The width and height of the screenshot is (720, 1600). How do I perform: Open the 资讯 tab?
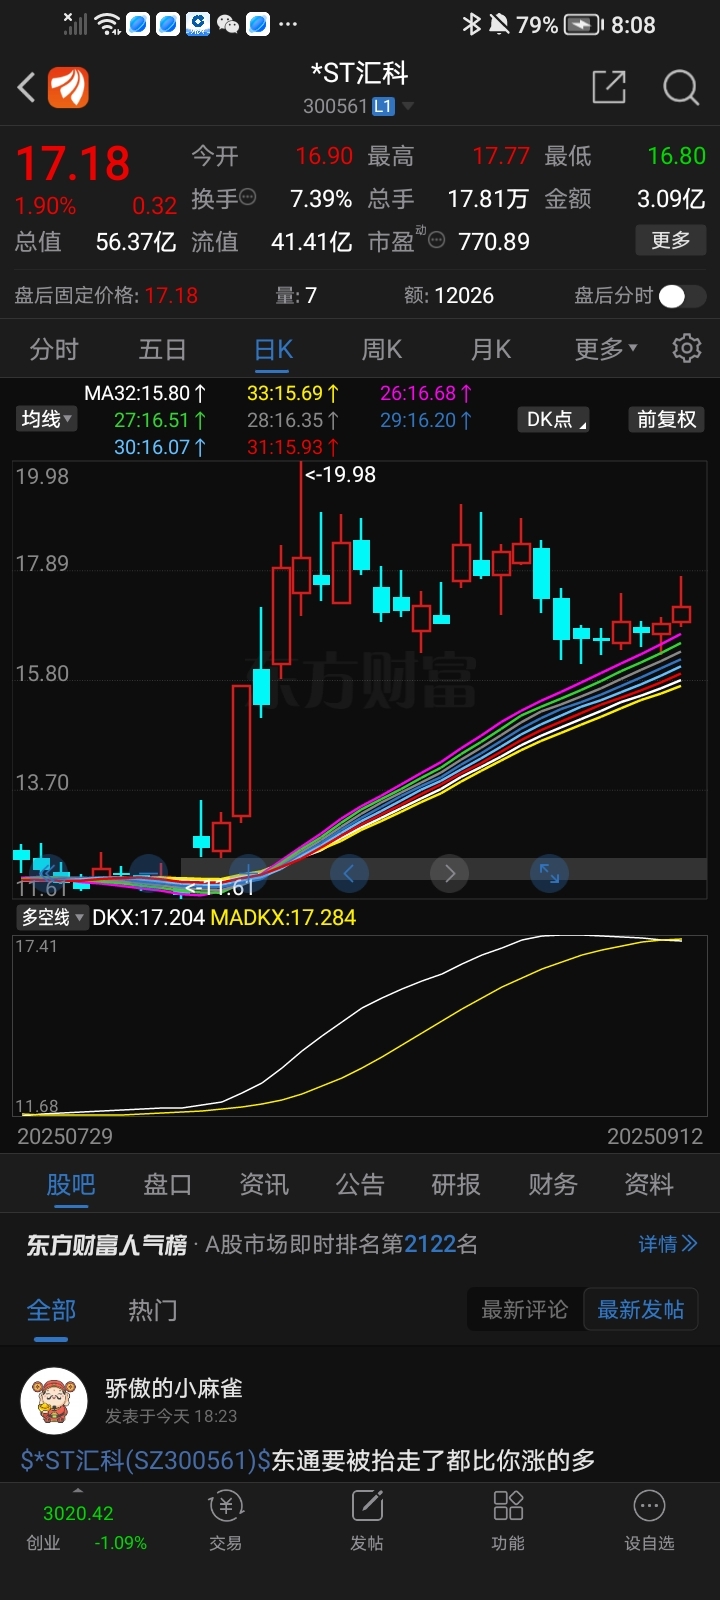264,1185
